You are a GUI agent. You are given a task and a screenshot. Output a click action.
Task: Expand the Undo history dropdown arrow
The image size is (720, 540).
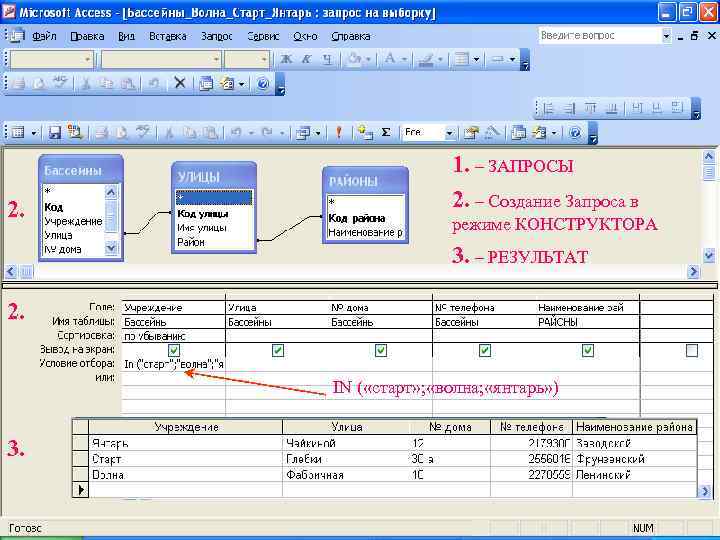[251, 133]
